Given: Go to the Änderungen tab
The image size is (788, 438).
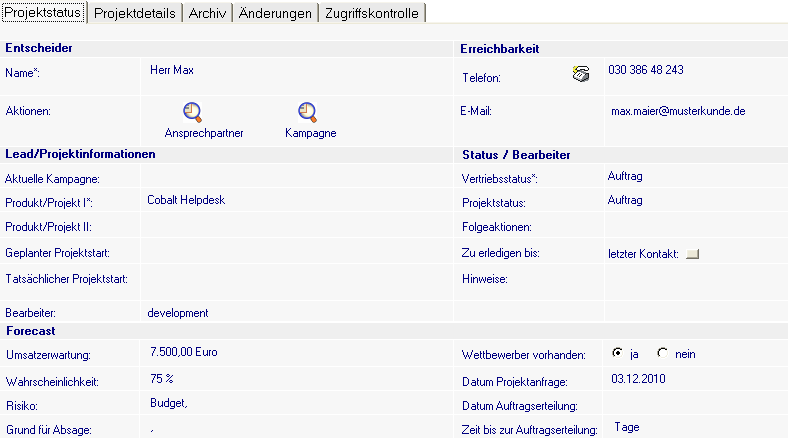Looking at the screenshot, I should [277, 13].
